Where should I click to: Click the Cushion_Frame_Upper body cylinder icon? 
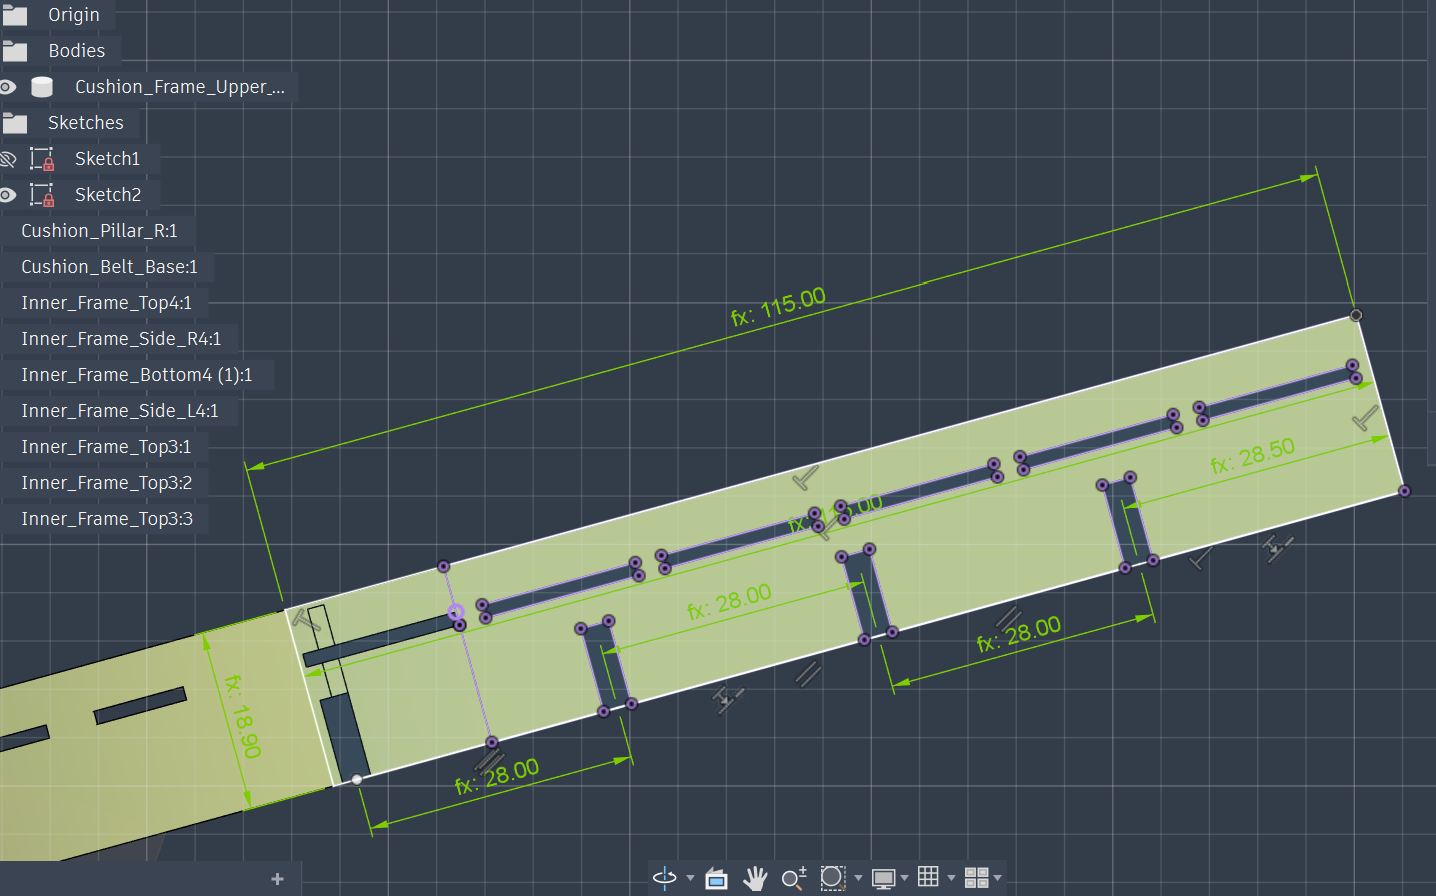42,87
